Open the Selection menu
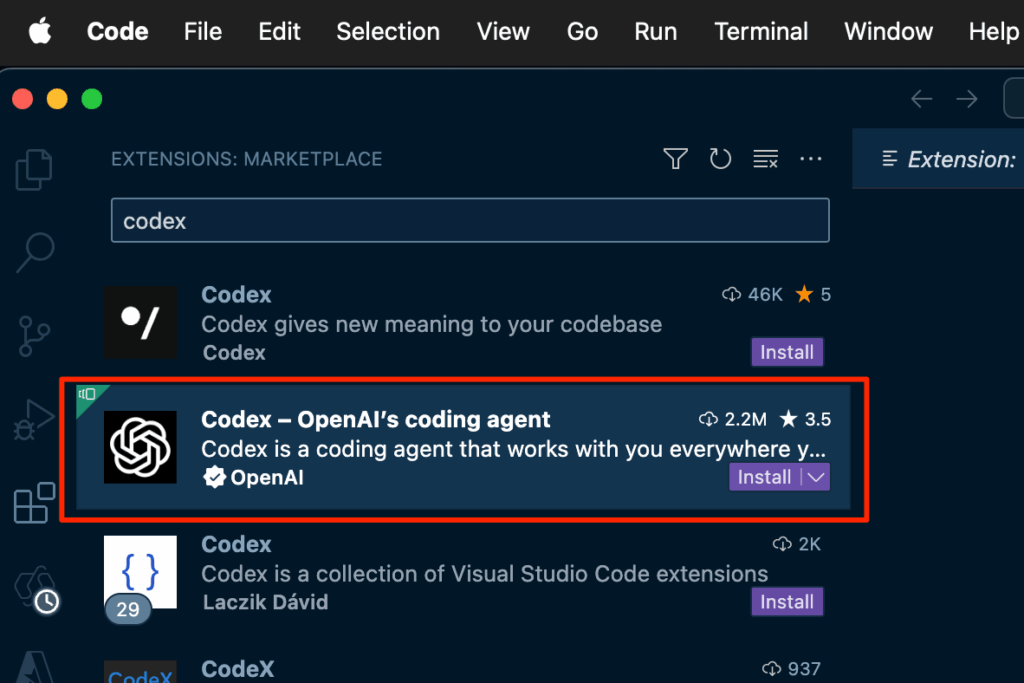 [x=388, y=32]
